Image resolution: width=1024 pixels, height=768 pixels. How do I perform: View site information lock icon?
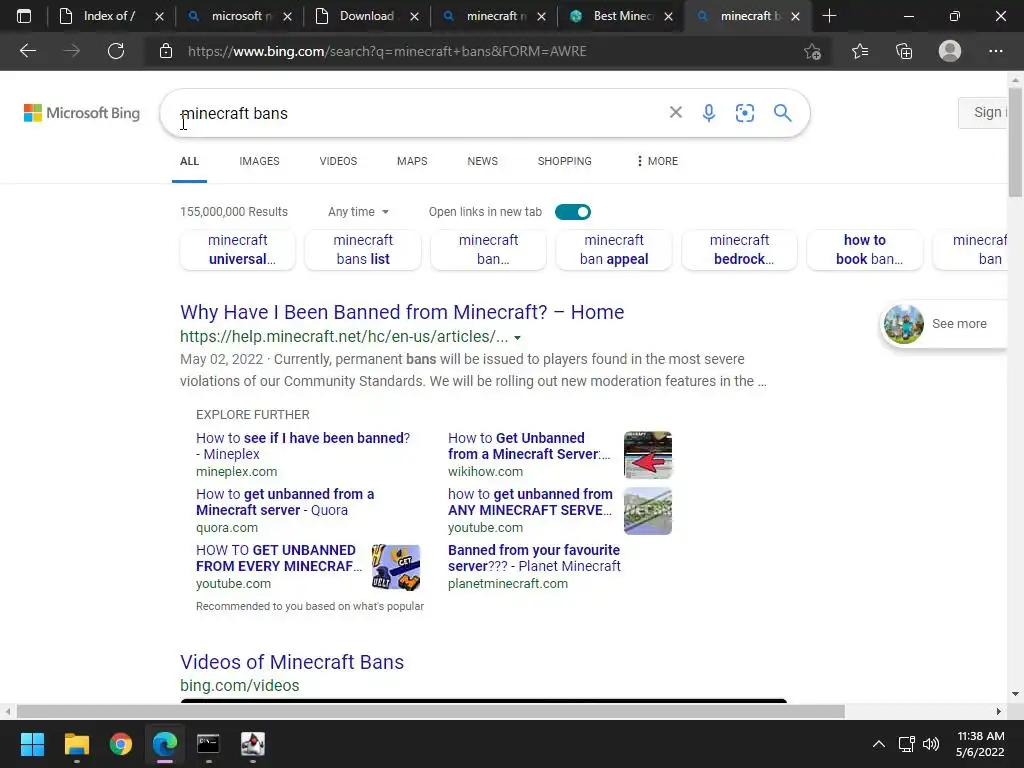(x=166, y=51)
